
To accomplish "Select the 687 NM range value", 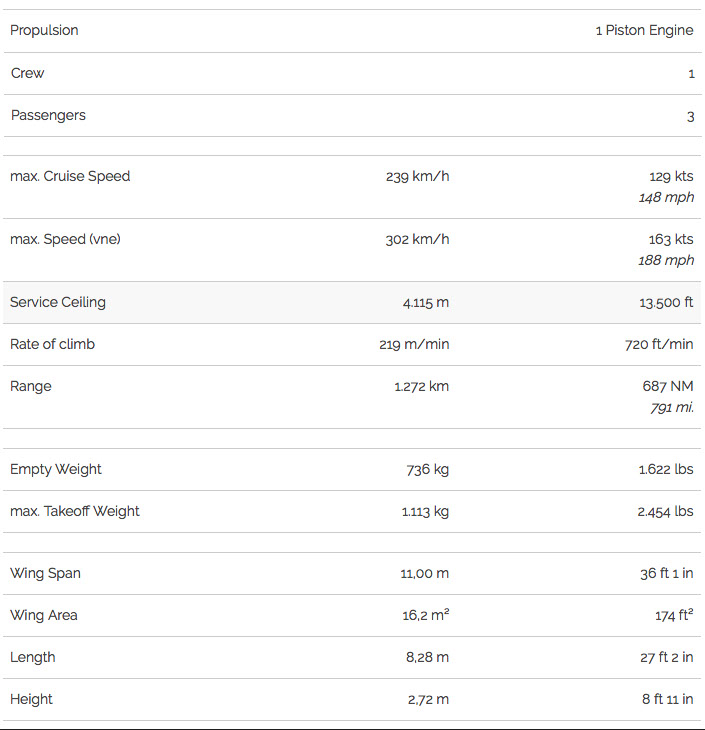I will click(x=668, y=386).
